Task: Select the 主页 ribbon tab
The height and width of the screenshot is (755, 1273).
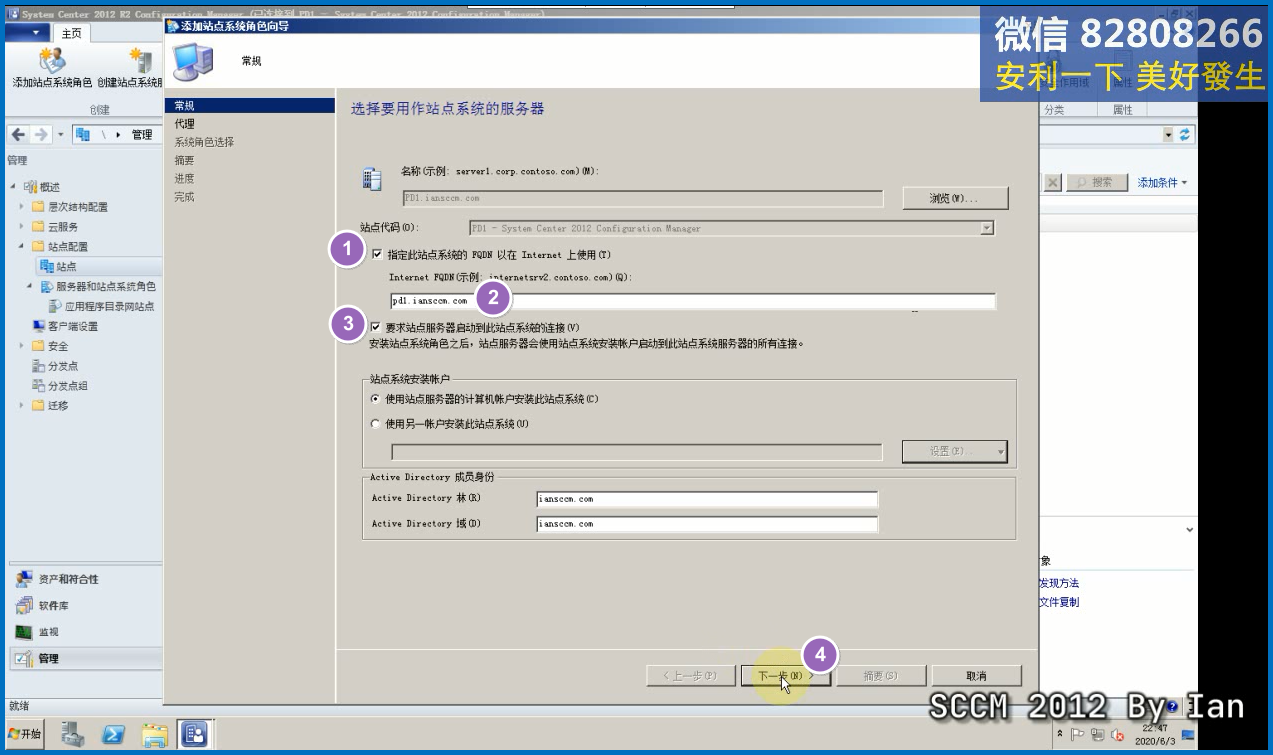Action: 71,33
